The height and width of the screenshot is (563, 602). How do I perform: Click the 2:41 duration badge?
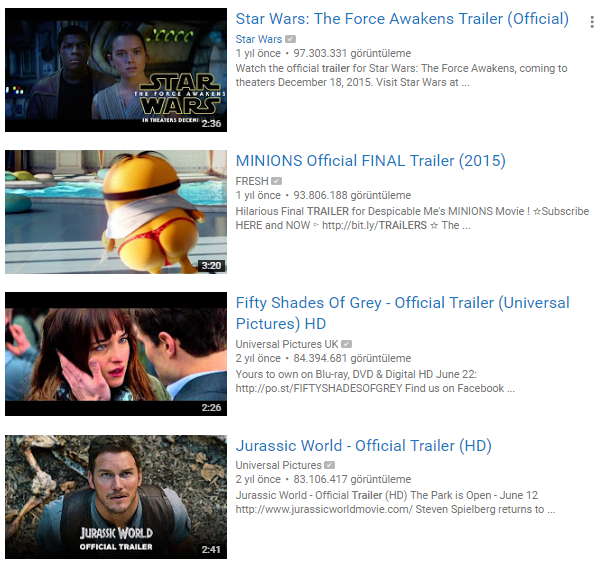[x=211, y=550]
